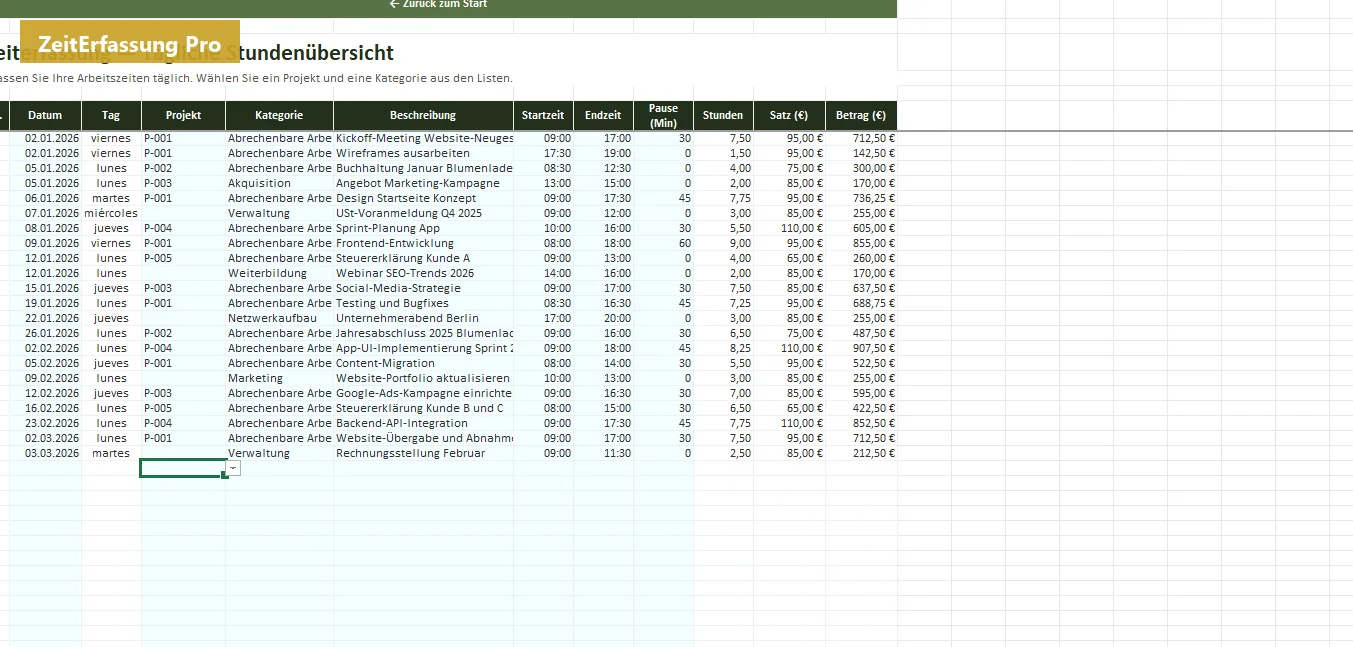The image size is (1353, 647).
Task: Select the "Sprint-Planung App" description
Action: 423,228
